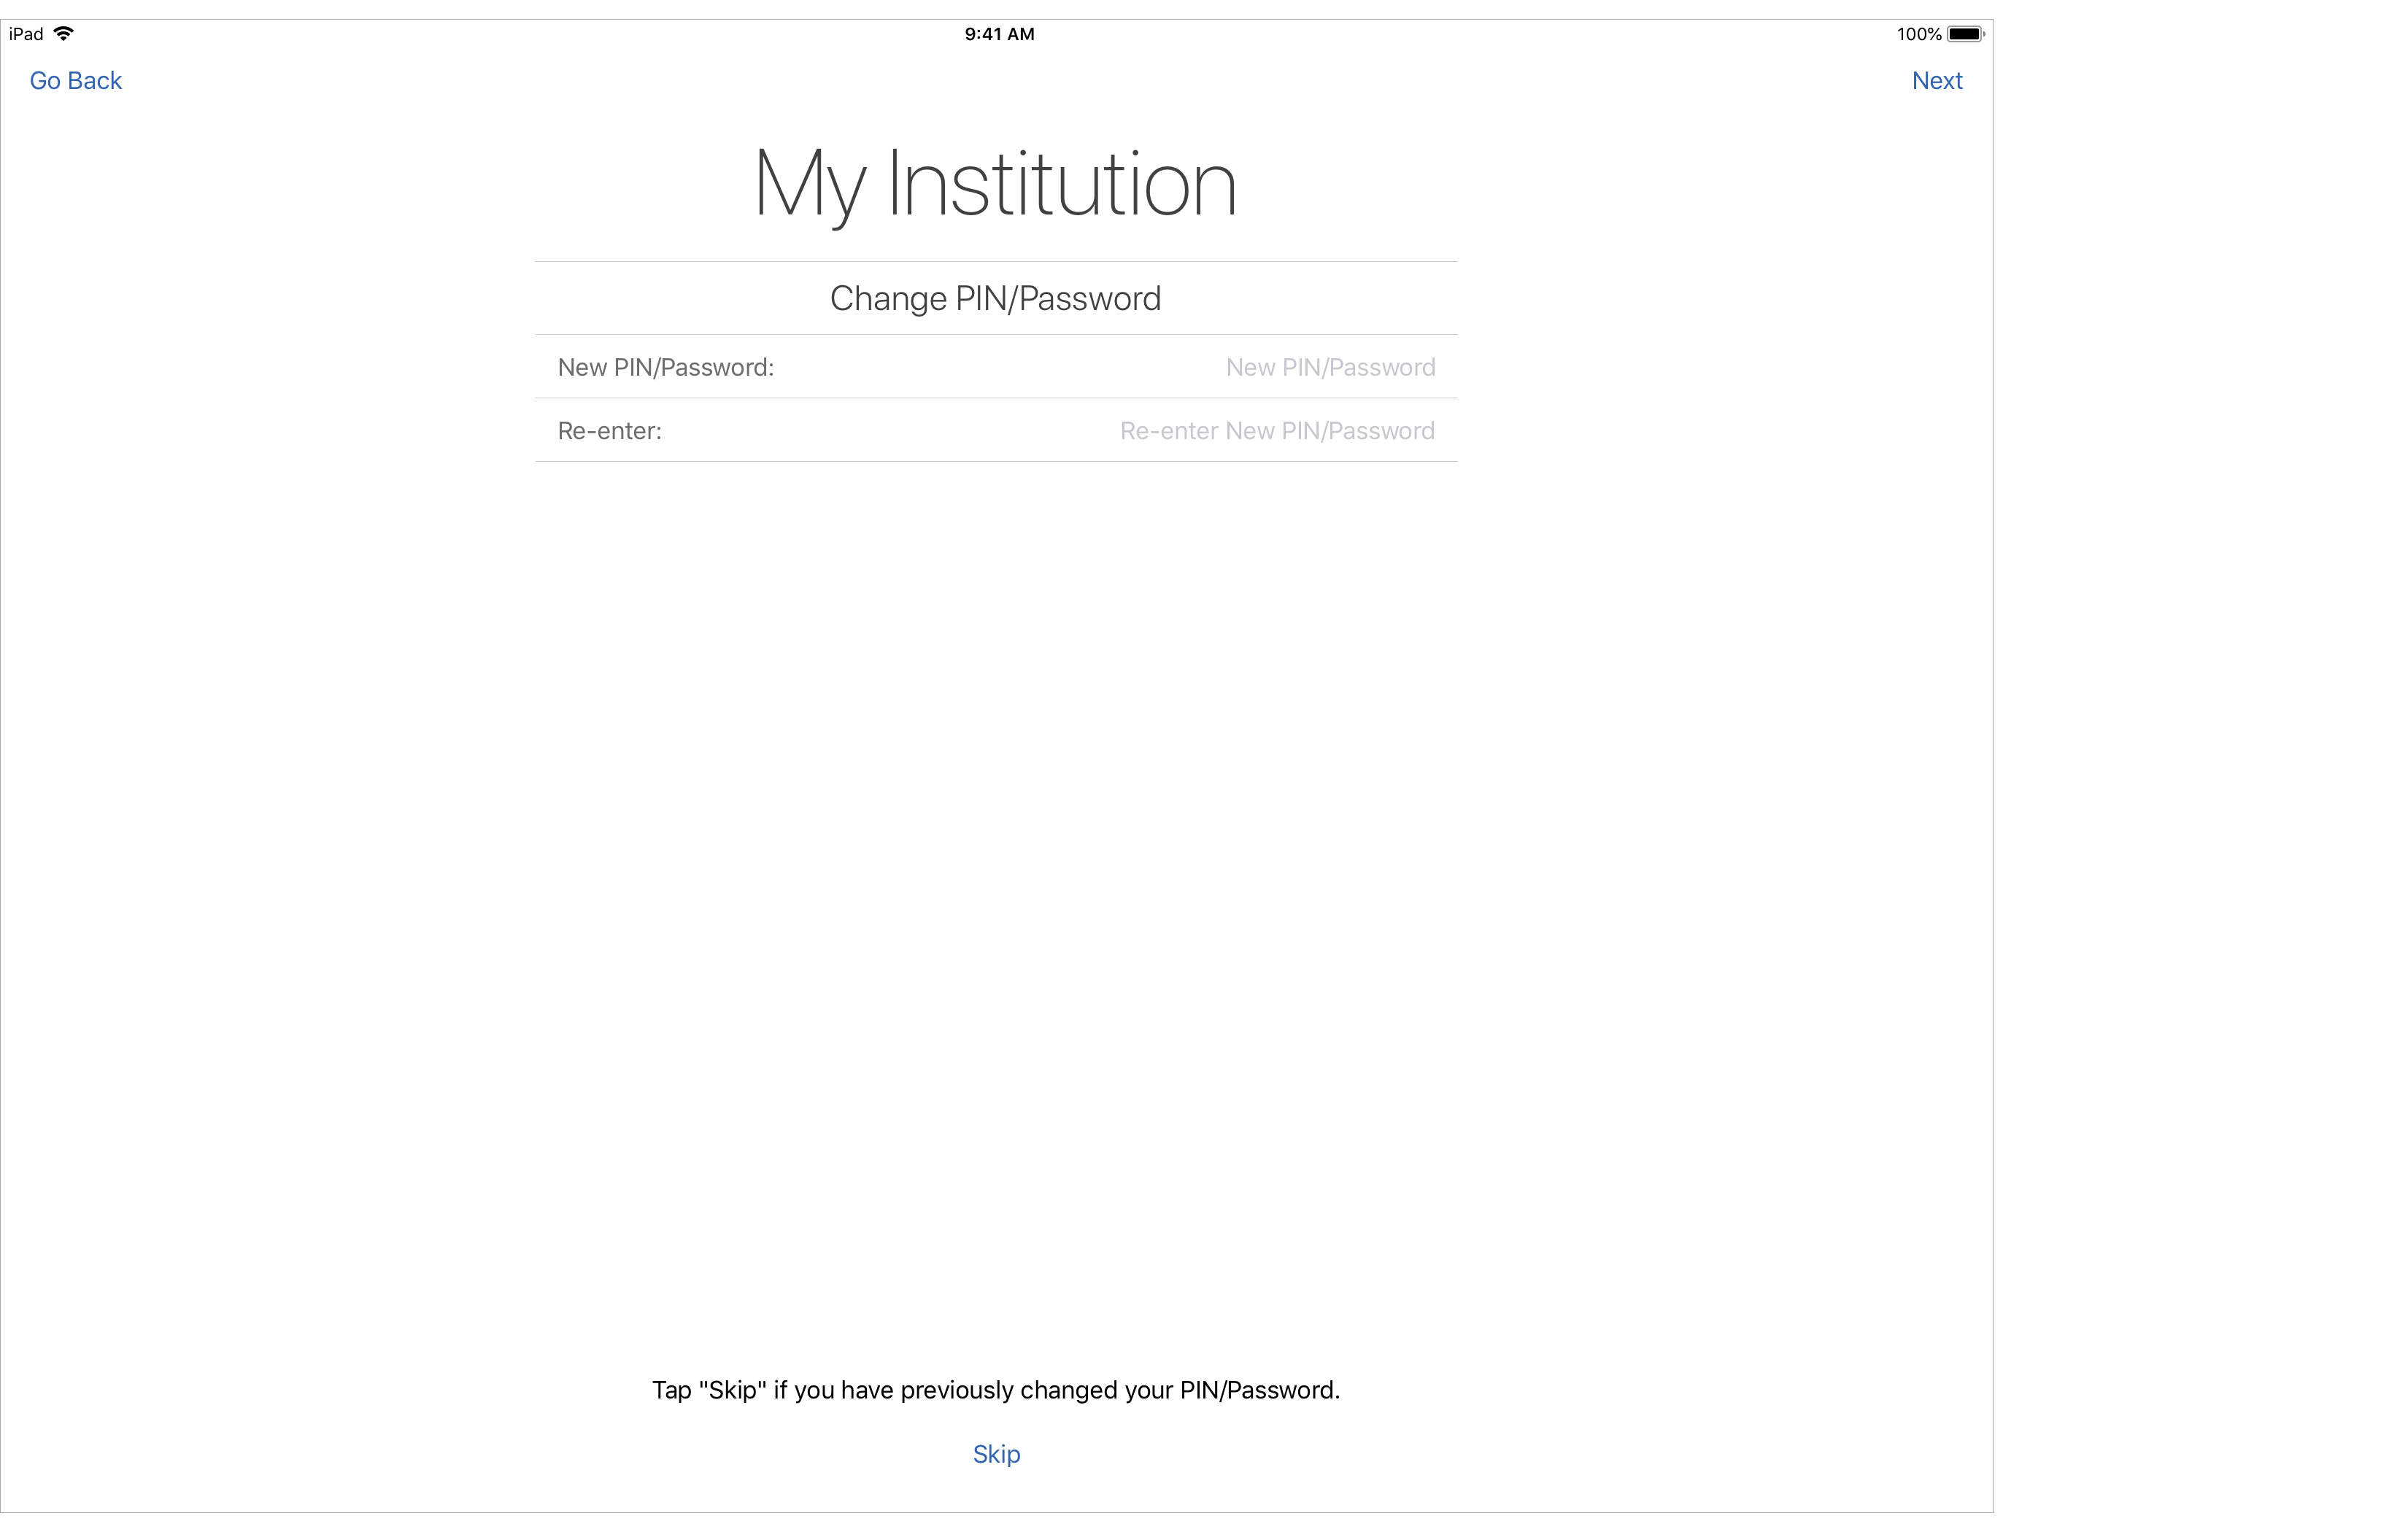This screenshot has width=2408, height=1532.
Task: Click the Change PIN/Password header
Action: [995, 297]
